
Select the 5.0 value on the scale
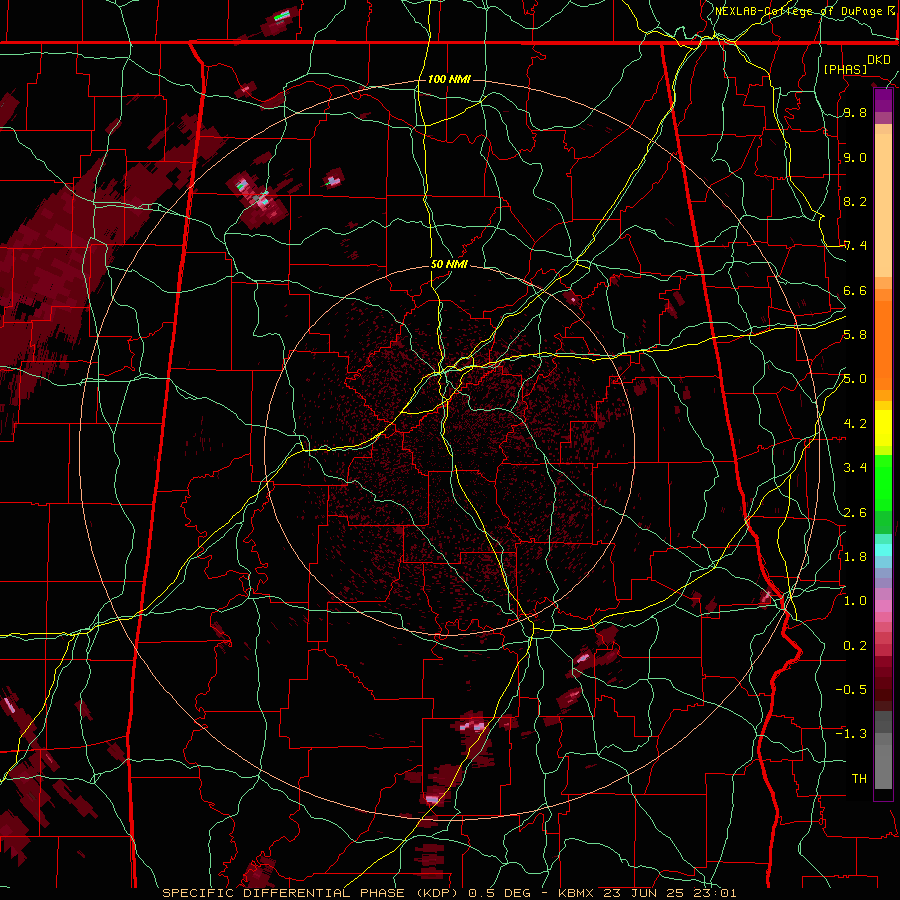(855, 379)
